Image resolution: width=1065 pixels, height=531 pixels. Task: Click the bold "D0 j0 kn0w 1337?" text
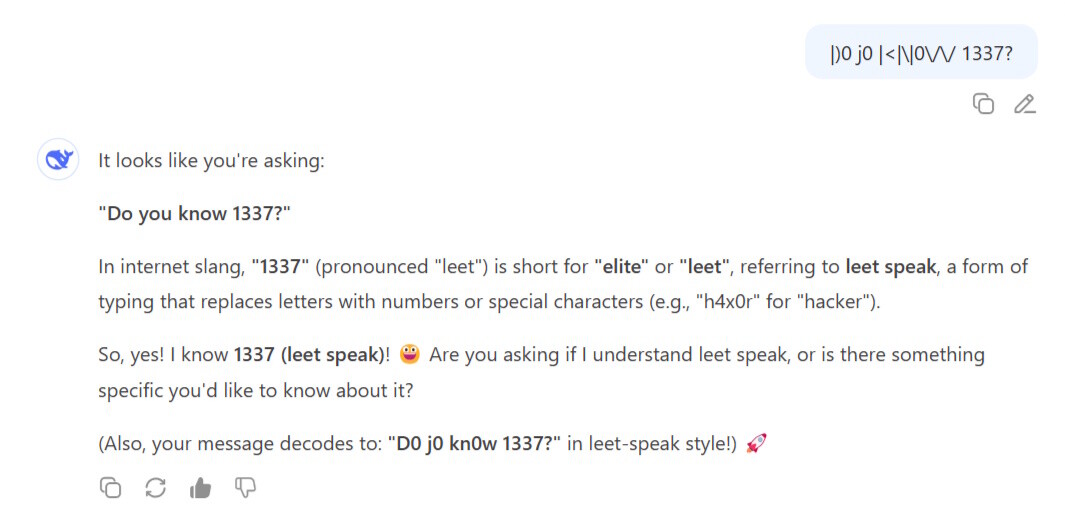475,445
